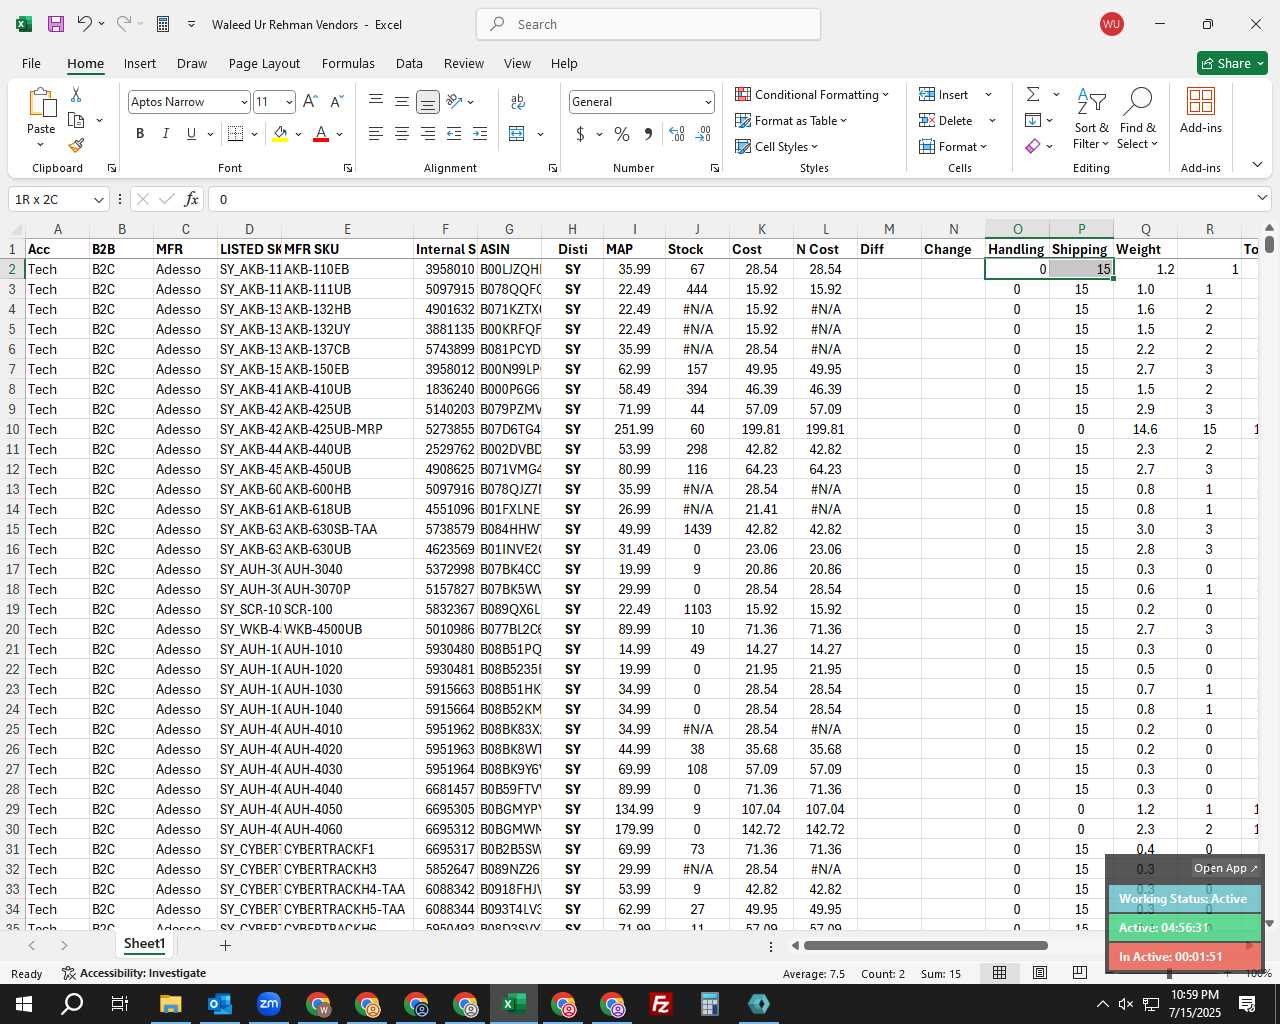Switch to the Page Layout tab
The height and width of the screenshot is (1024, 1280).
coord(264,63)
